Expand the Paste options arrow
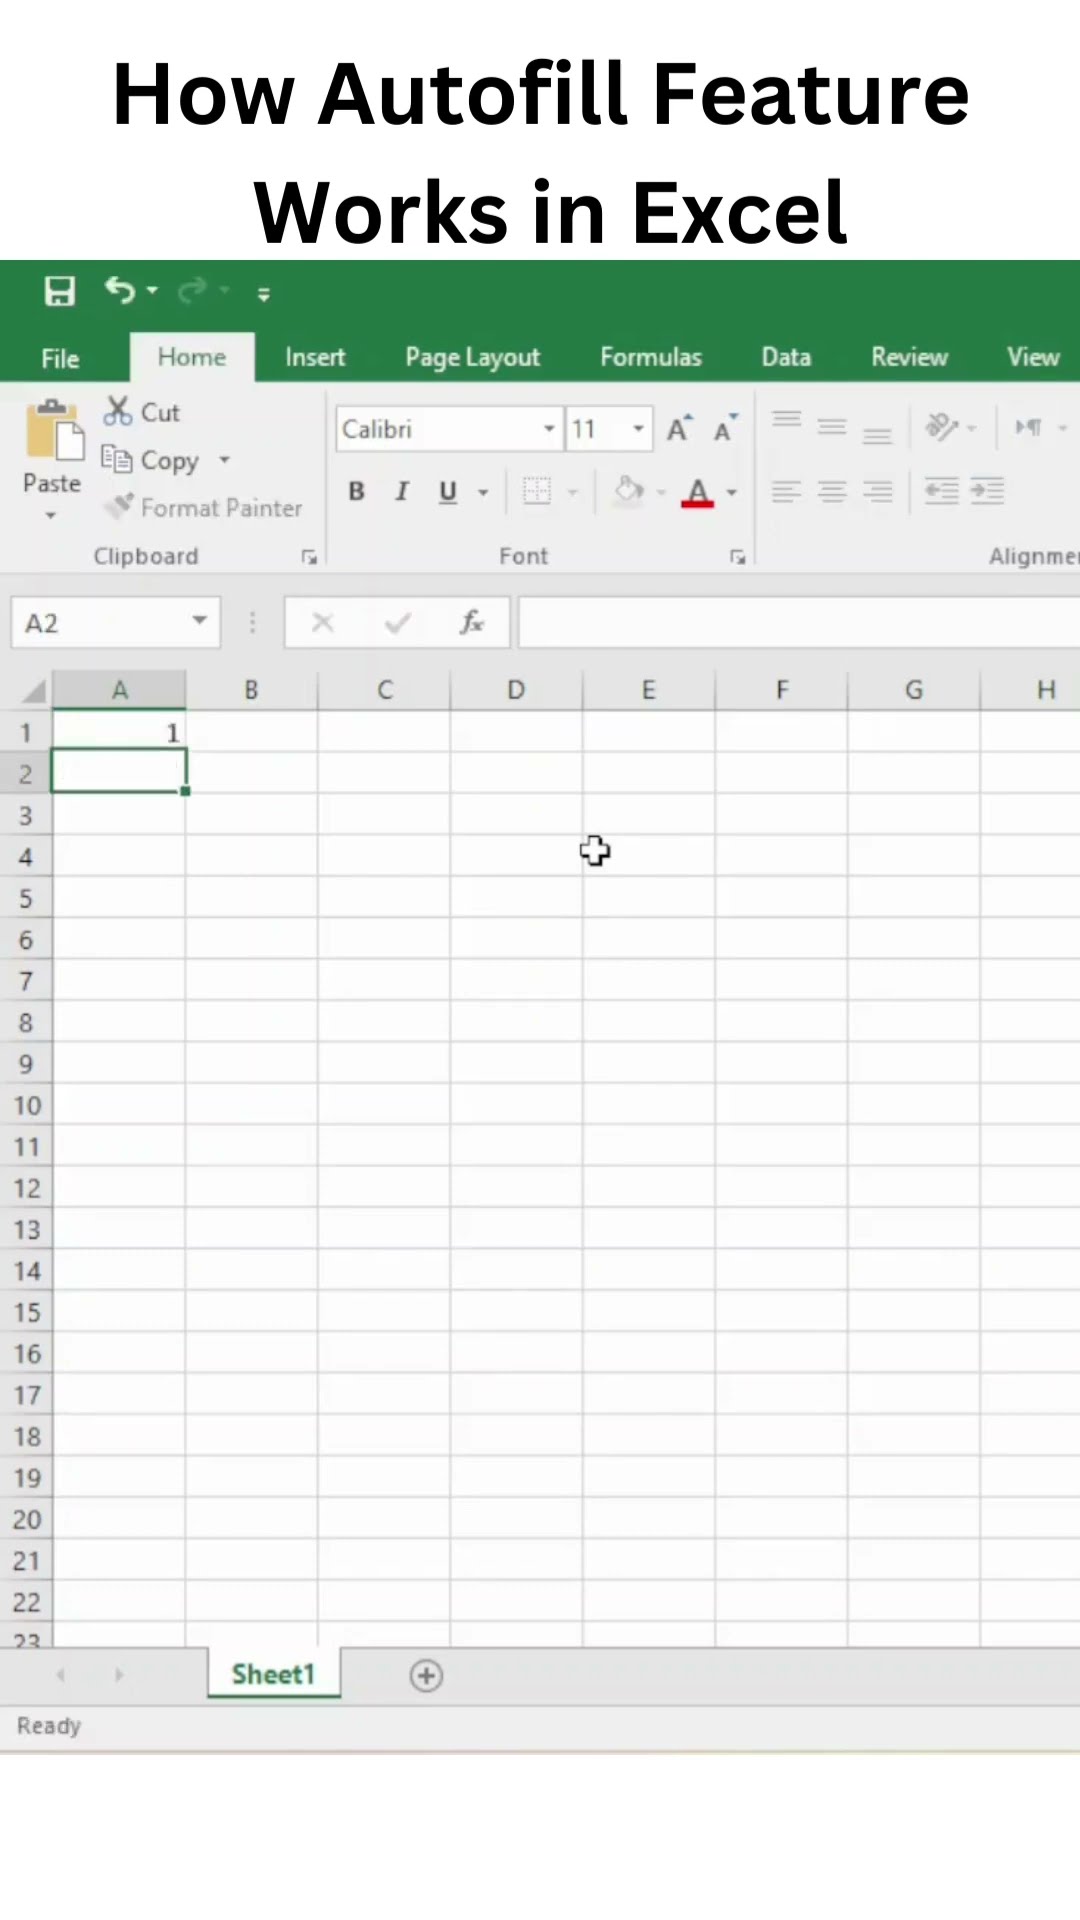Image resolution: width=1080 pixels, height=1920 pixels. tap(51, 516)
